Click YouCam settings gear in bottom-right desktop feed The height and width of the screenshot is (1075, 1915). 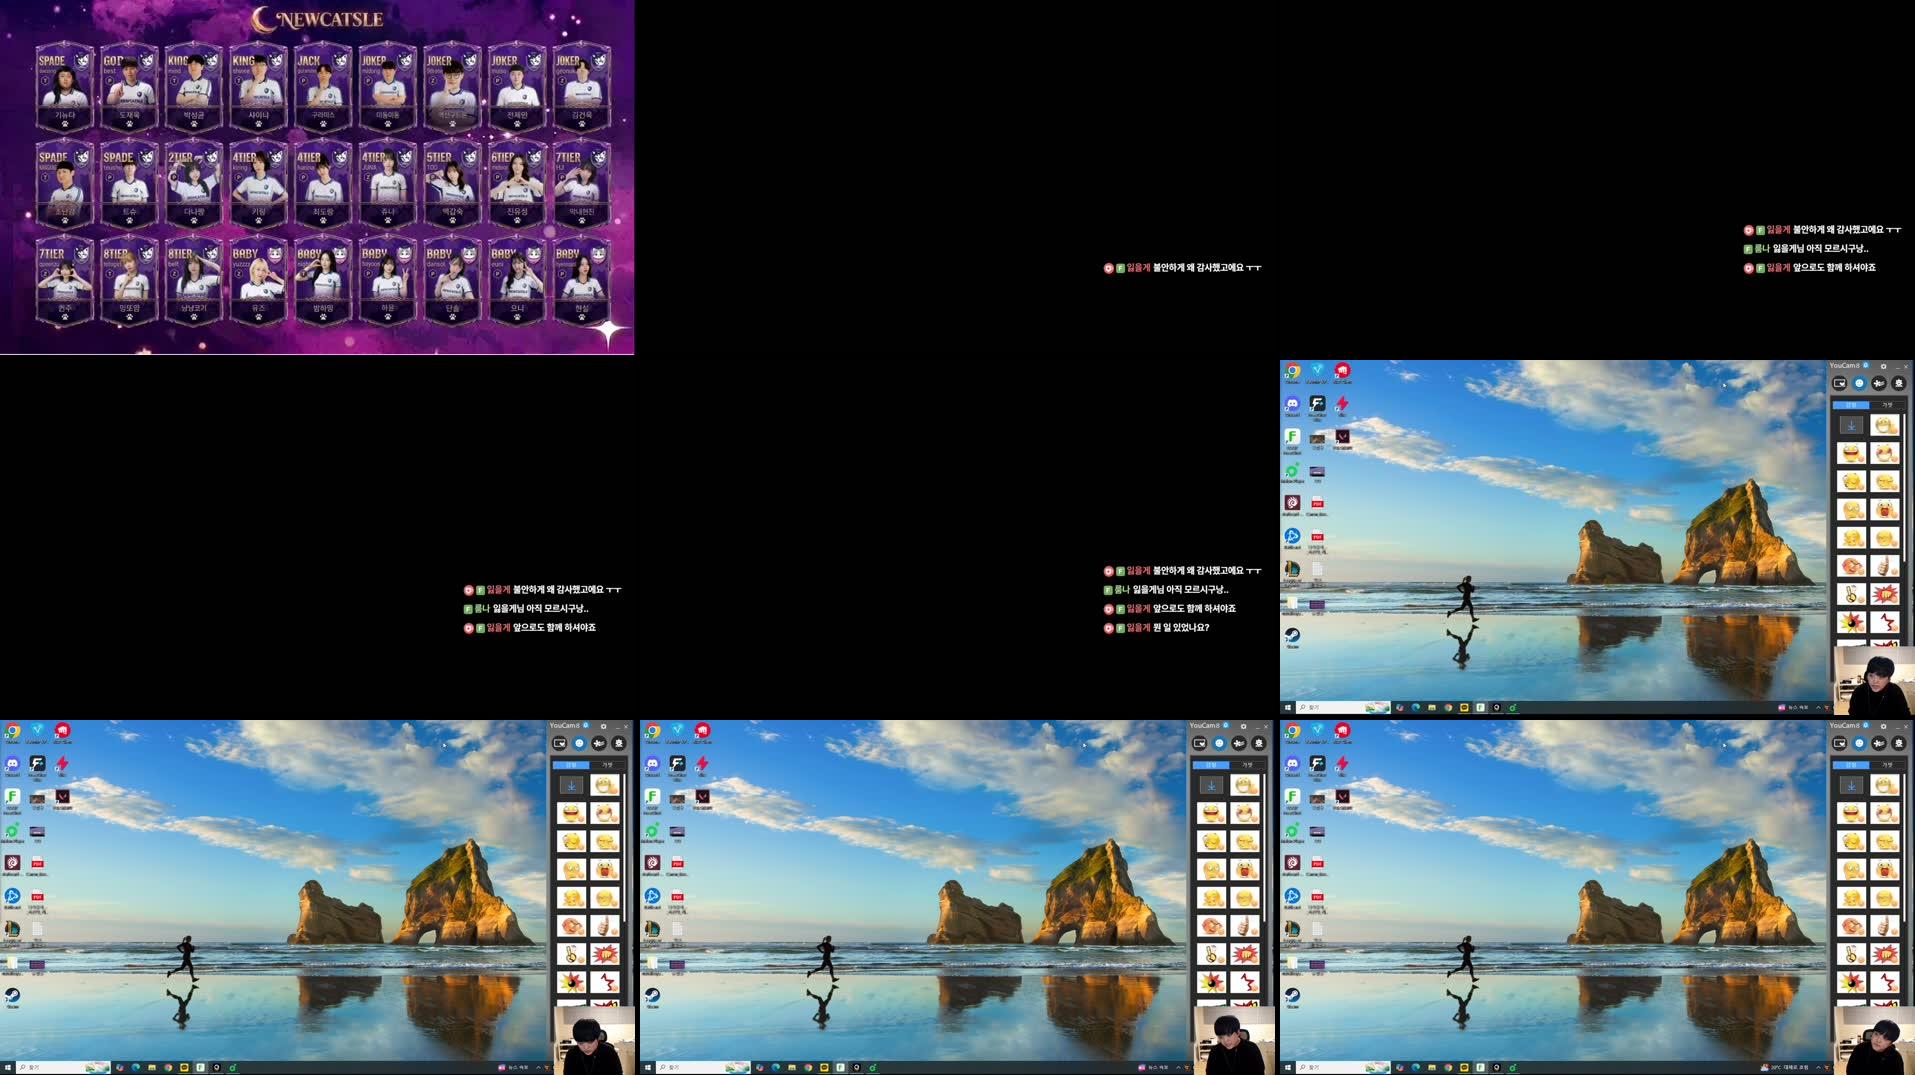(x=1883, y=726)
